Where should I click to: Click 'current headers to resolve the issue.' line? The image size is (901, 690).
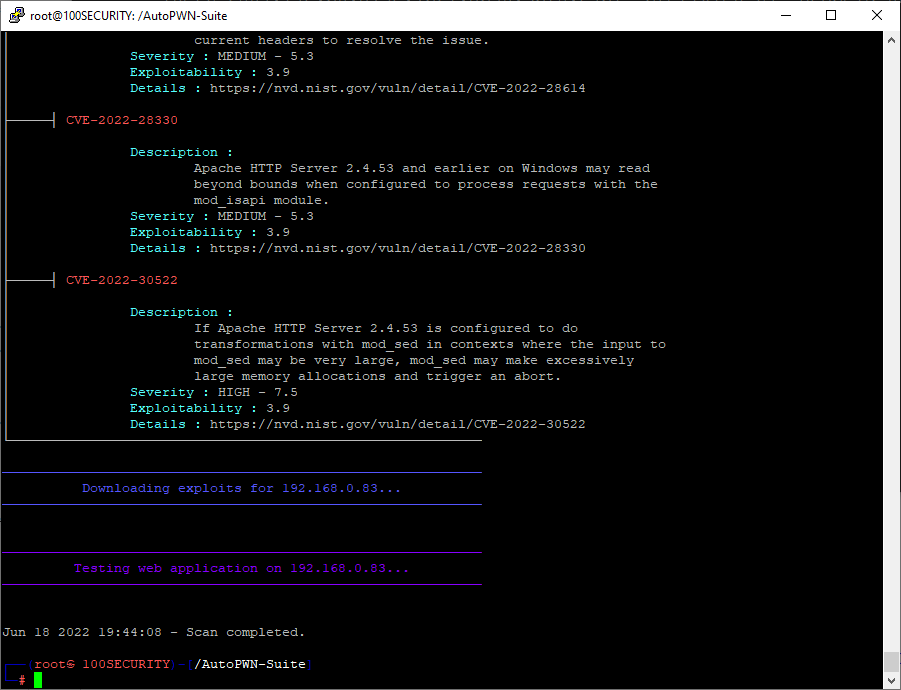tap(341, 40)
